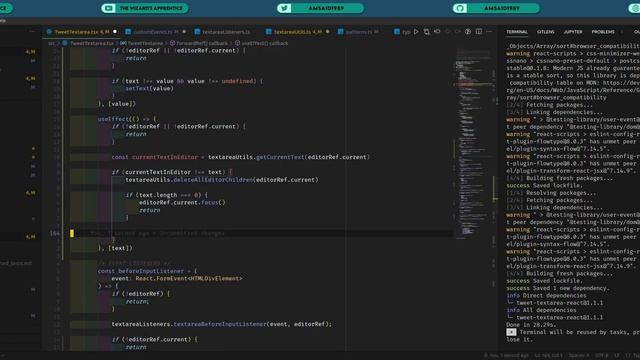Open the TweetTextarea.tsx breadcrumb dropdown
This screenshot has height=360, width=640.
[88, 43]
